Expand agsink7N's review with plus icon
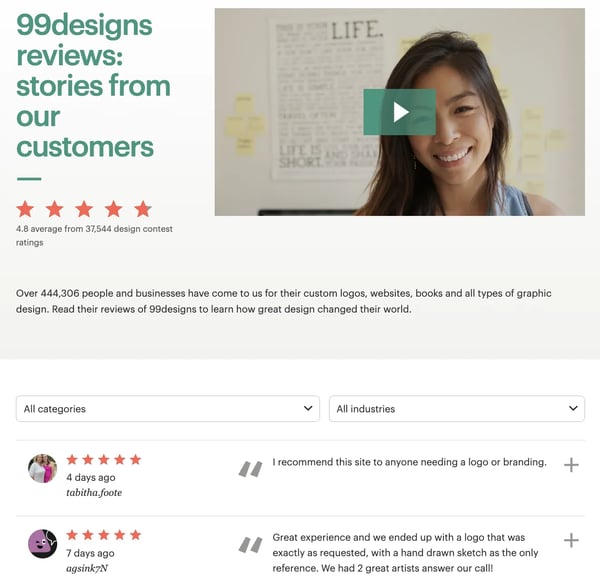 (571, 541)
